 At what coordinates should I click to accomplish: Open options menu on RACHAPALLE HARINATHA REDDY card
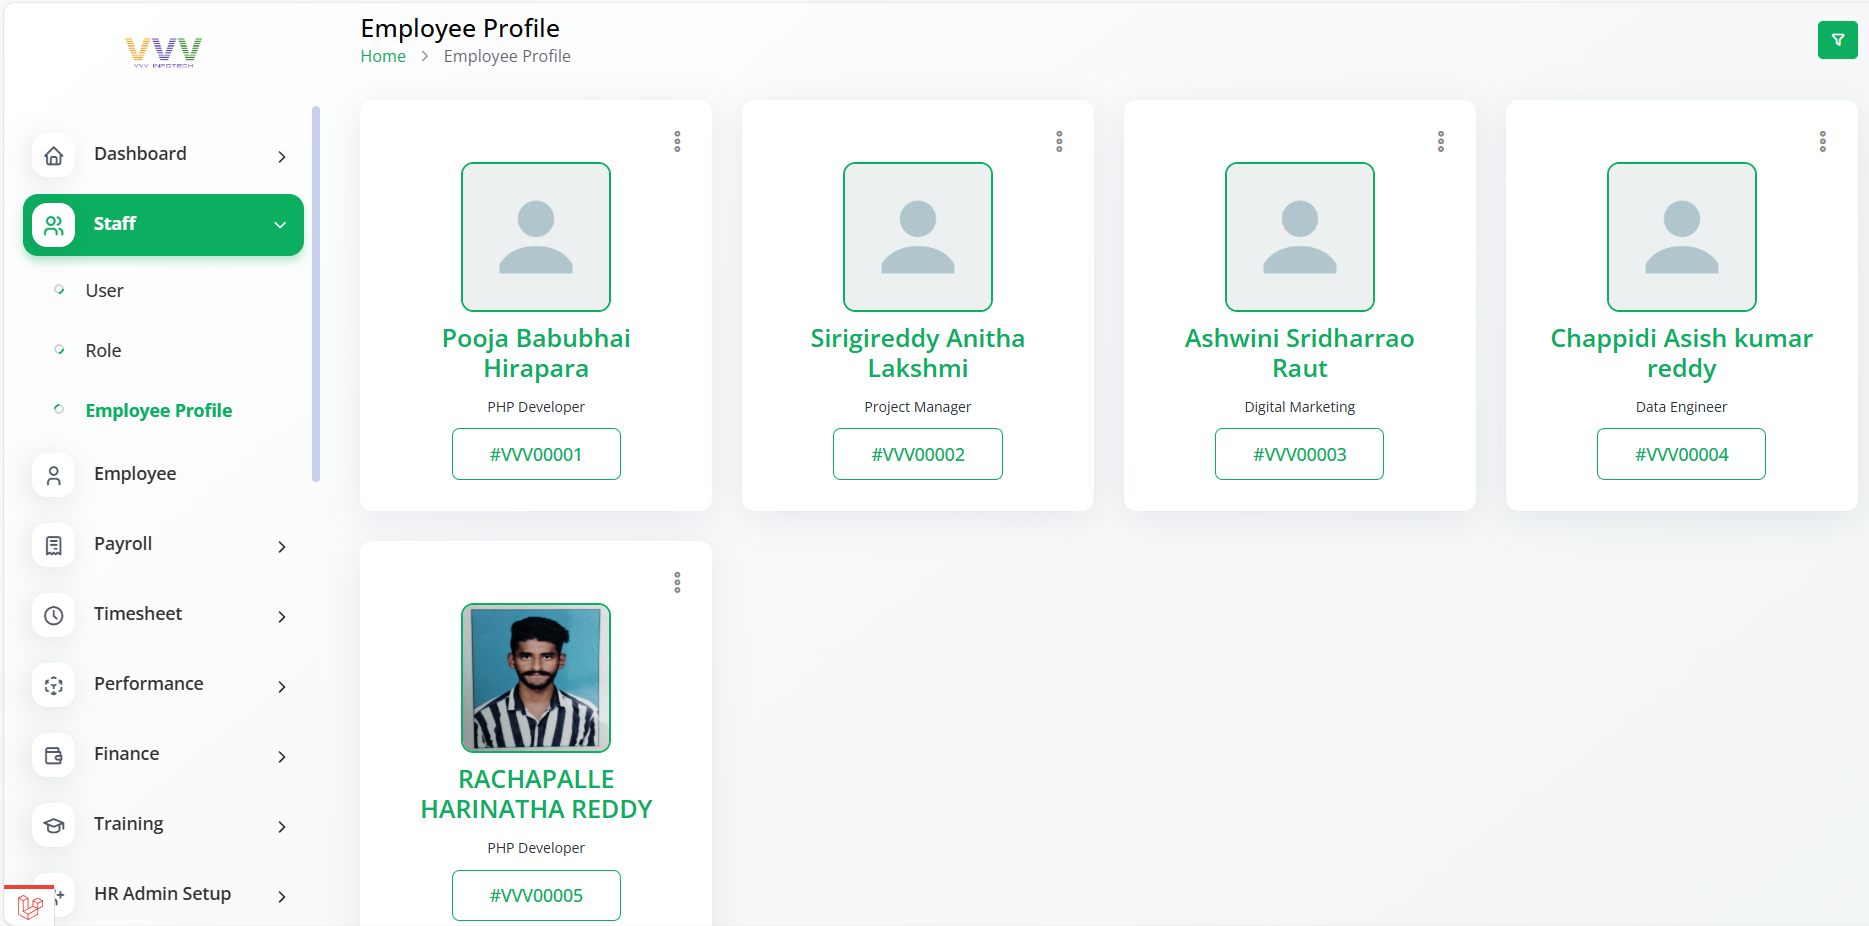(x=677, y=582)
